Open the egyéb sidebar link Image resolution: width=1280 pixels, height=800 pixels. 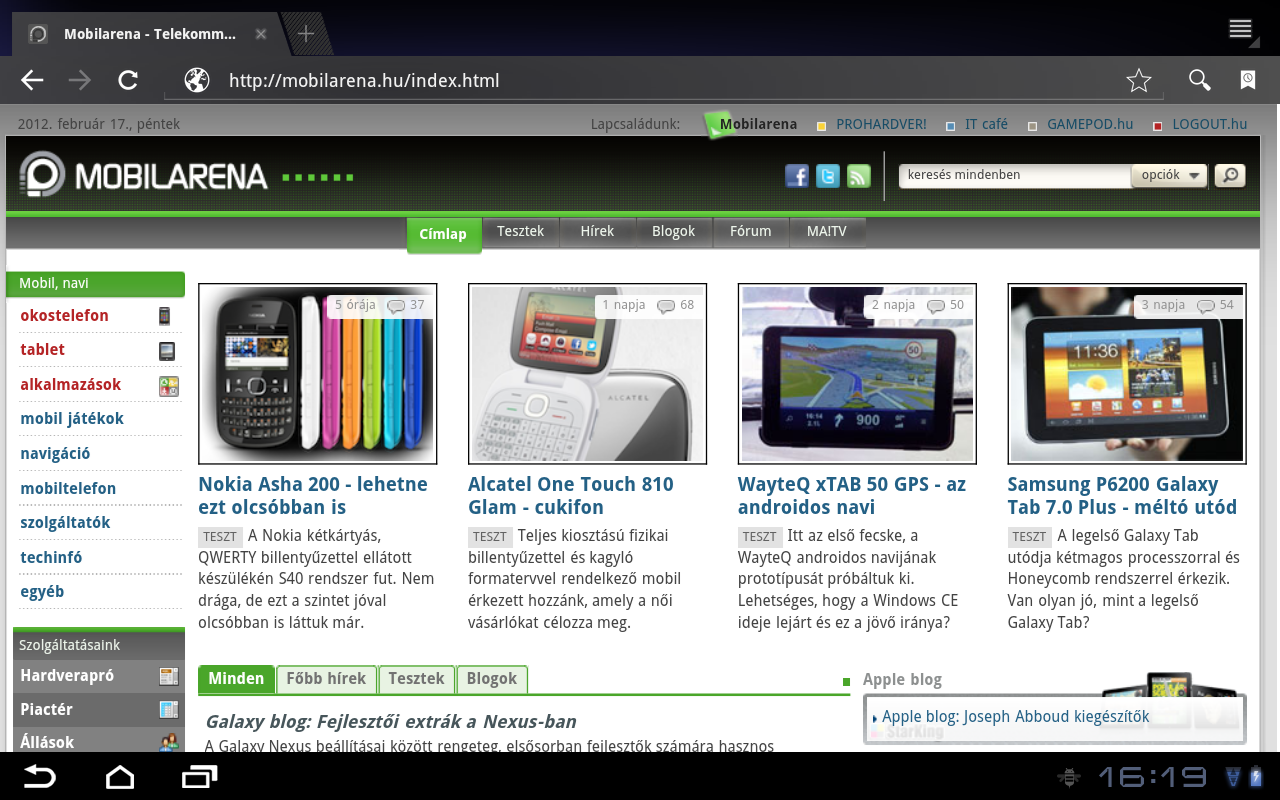point(42,592)
